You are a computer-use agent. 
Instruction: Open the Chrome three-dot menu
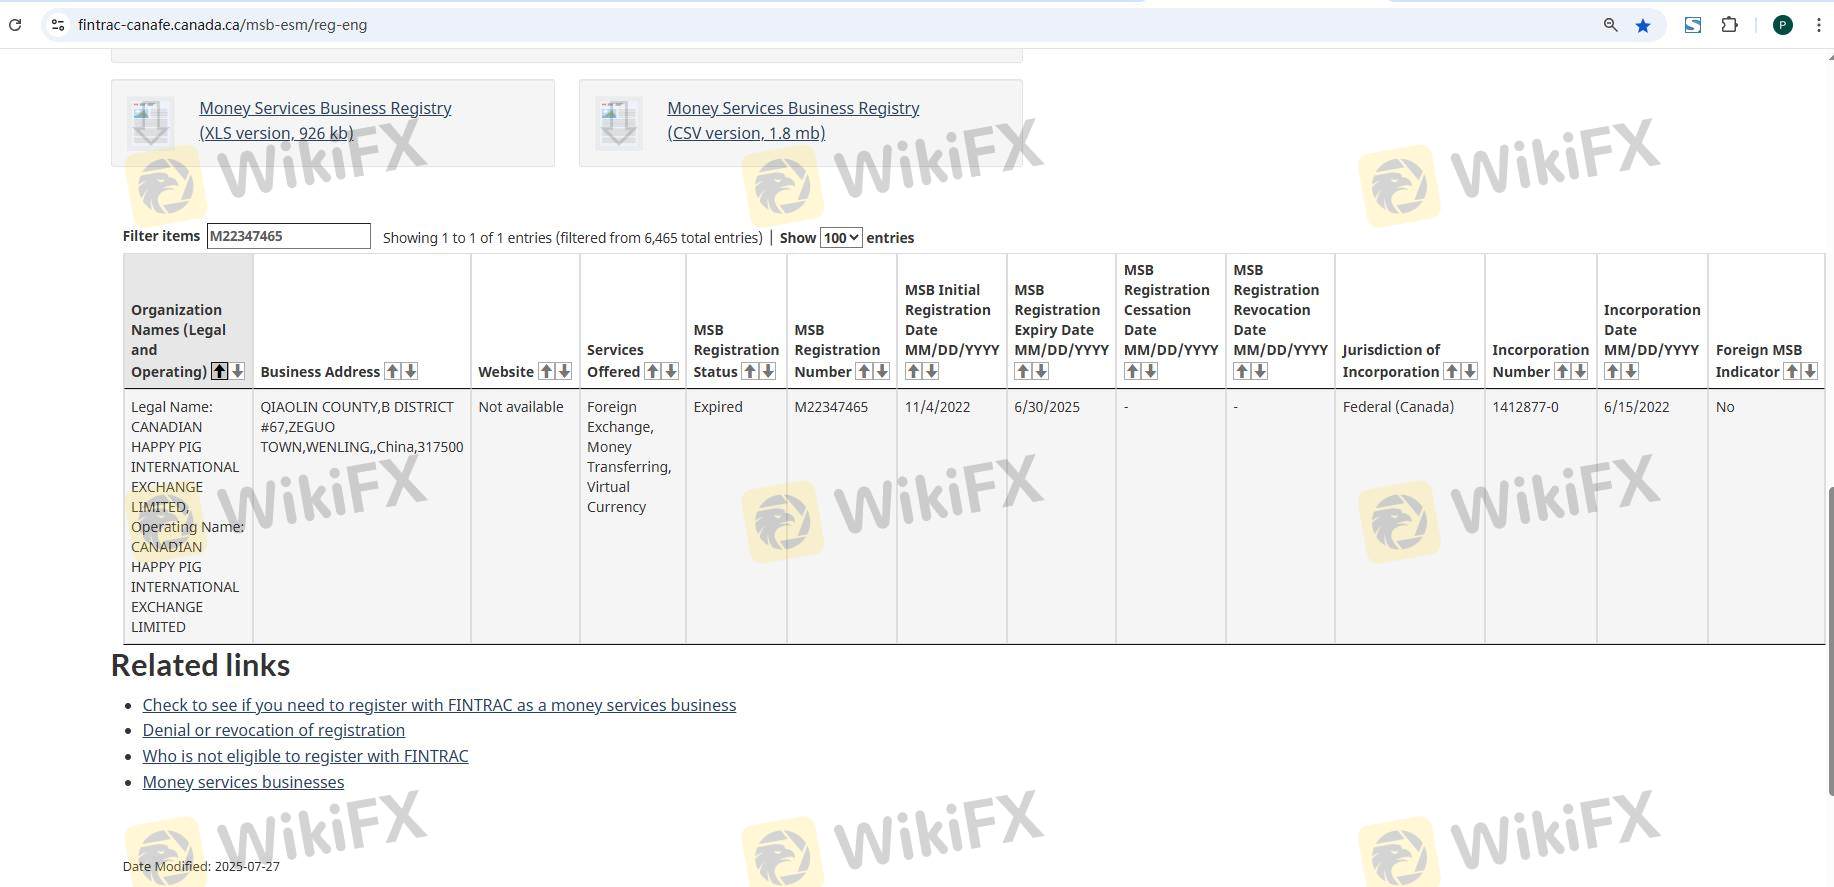[1818, 25]
